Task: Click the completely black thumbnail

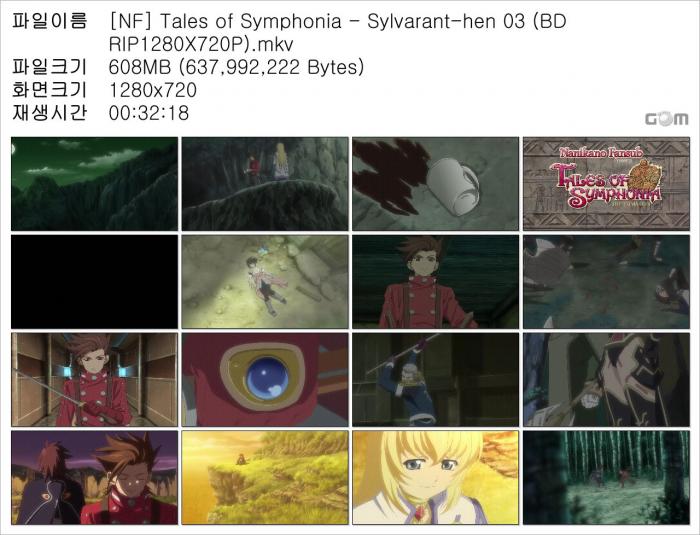Action: click(94, 282)
